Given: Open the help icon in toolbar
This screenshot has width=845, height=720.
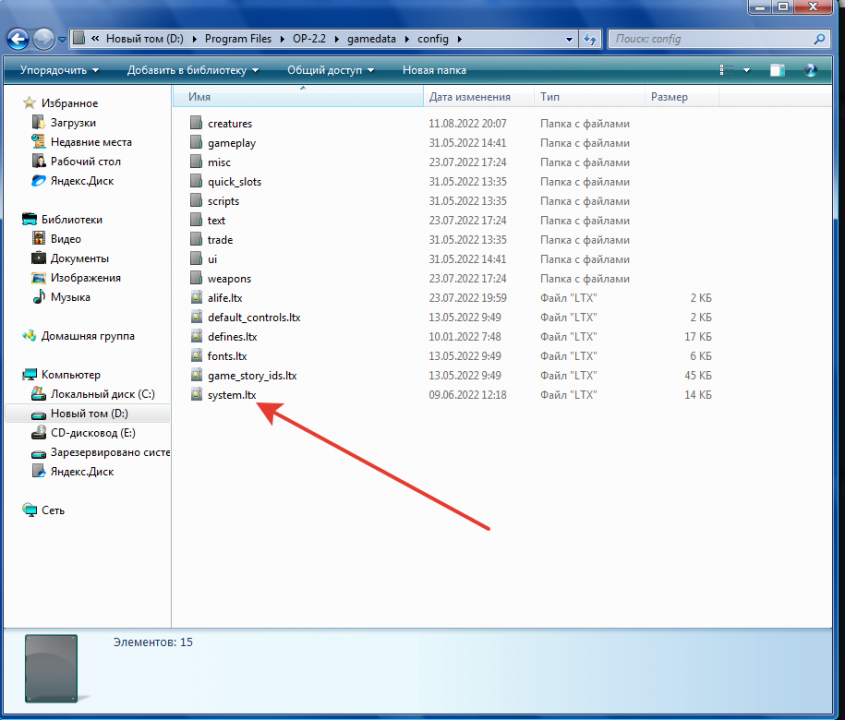Looking at the screenshot, I should [810, 70].
